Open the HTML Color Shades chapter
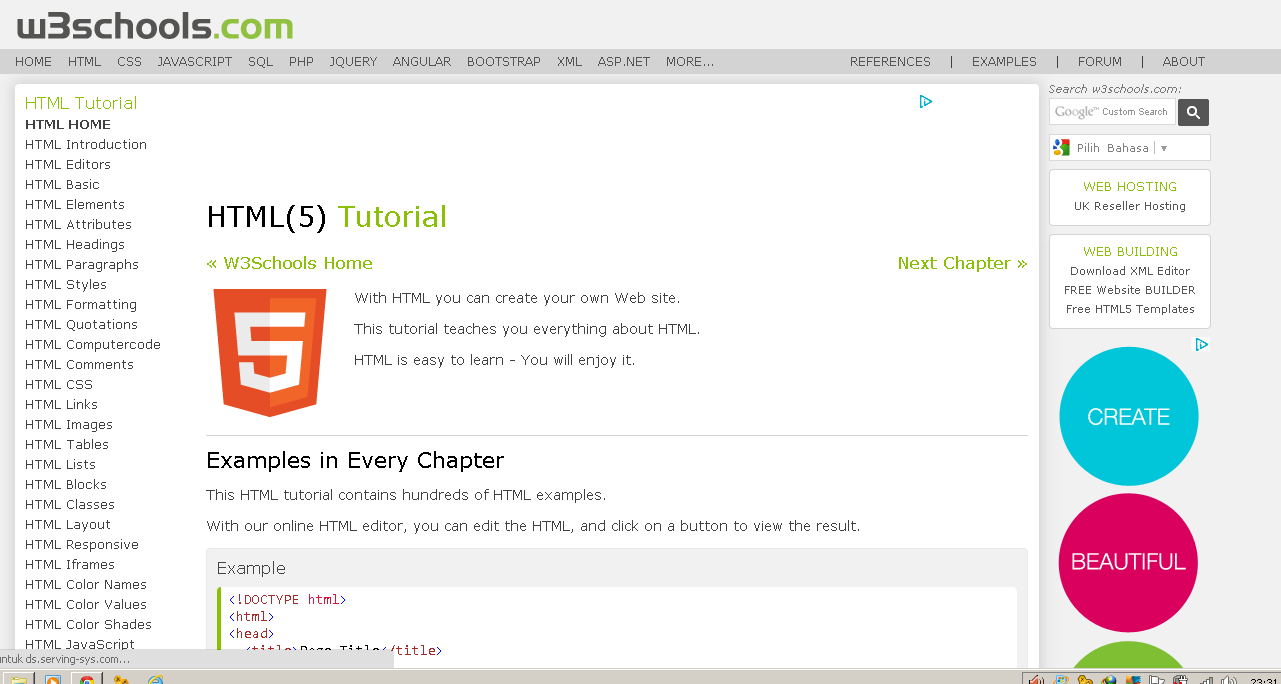 pyautogui.click(x=88, y=625)
